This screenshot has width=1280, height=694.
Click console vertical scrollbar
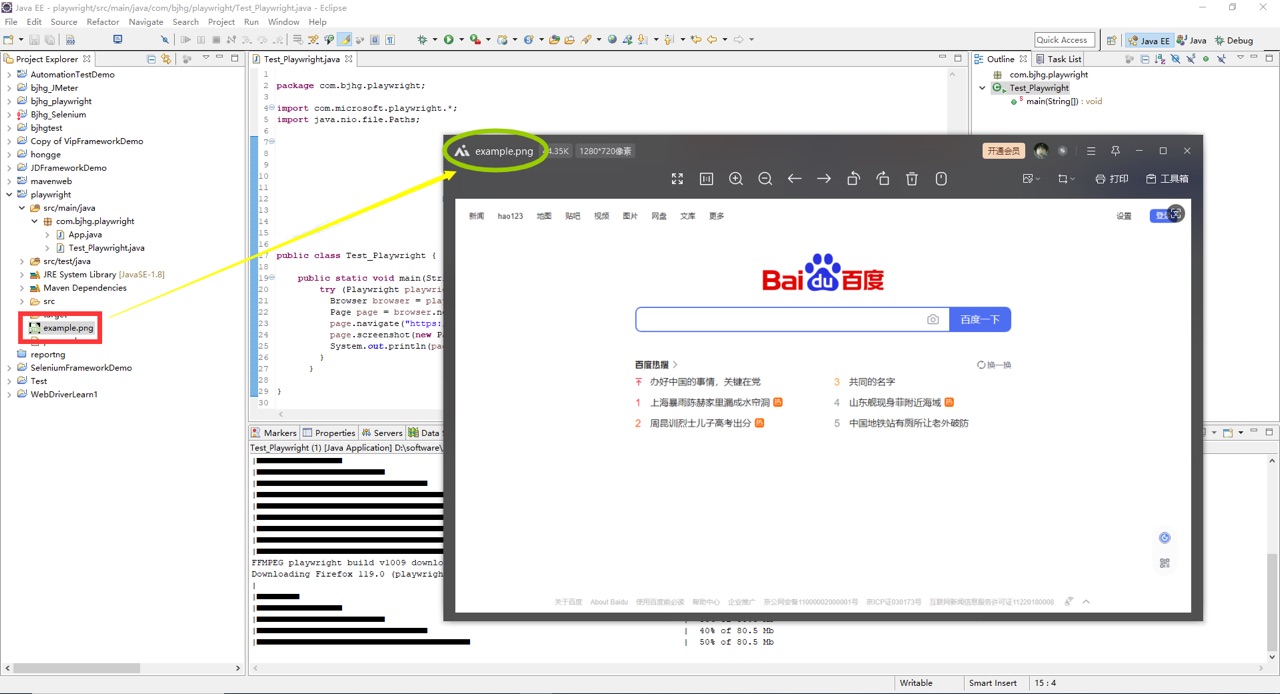click(1271, 604)
